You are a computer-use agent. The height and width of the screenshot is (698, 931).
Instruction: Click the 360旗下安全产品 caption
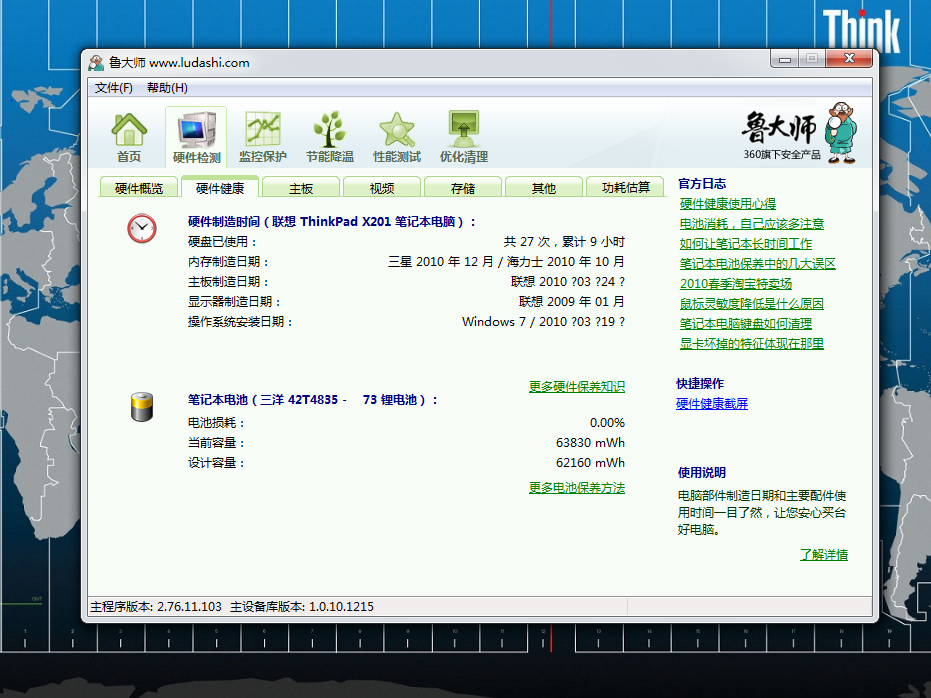click(x=782, y=154)
